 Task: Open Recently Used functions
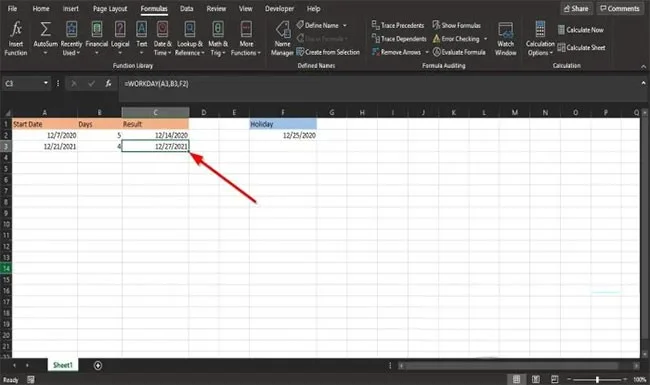(x=71, y=39)
